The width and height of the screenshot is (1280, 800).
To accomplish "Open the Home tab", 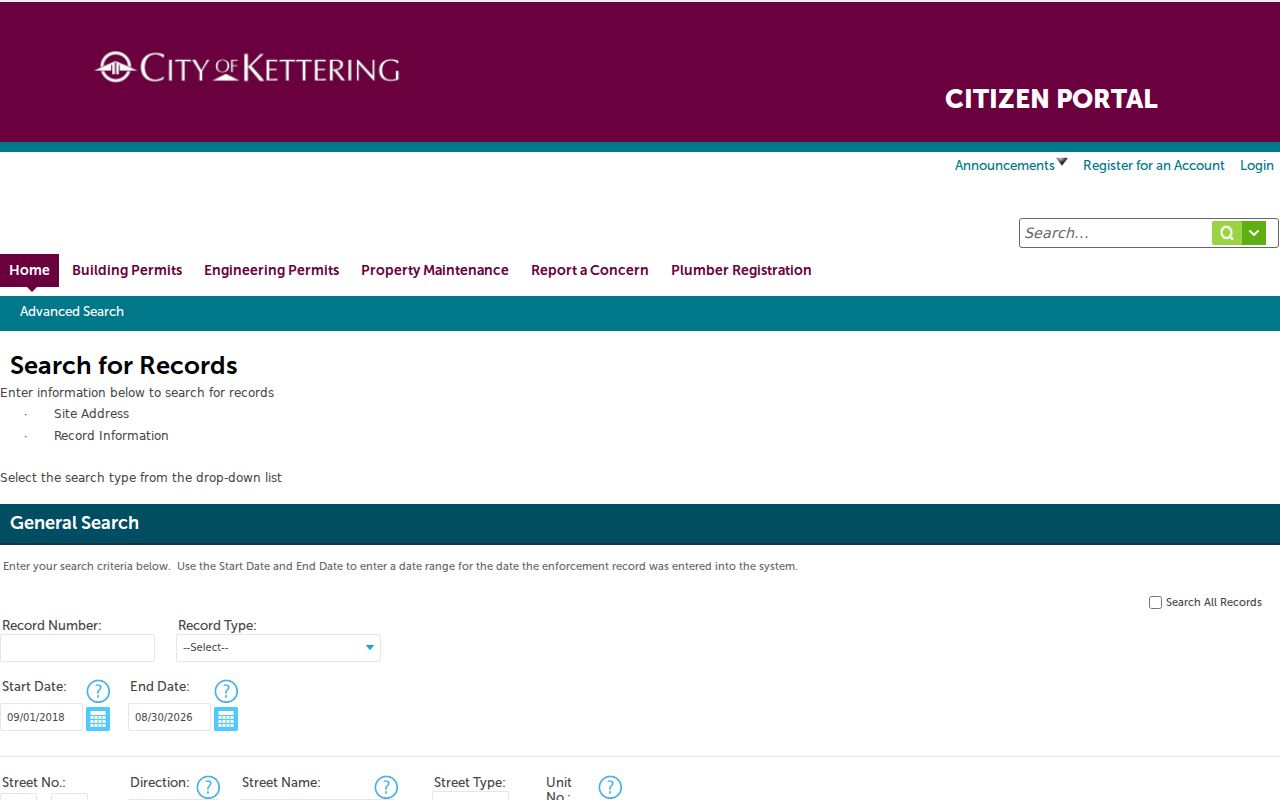I will click(29, 270).
